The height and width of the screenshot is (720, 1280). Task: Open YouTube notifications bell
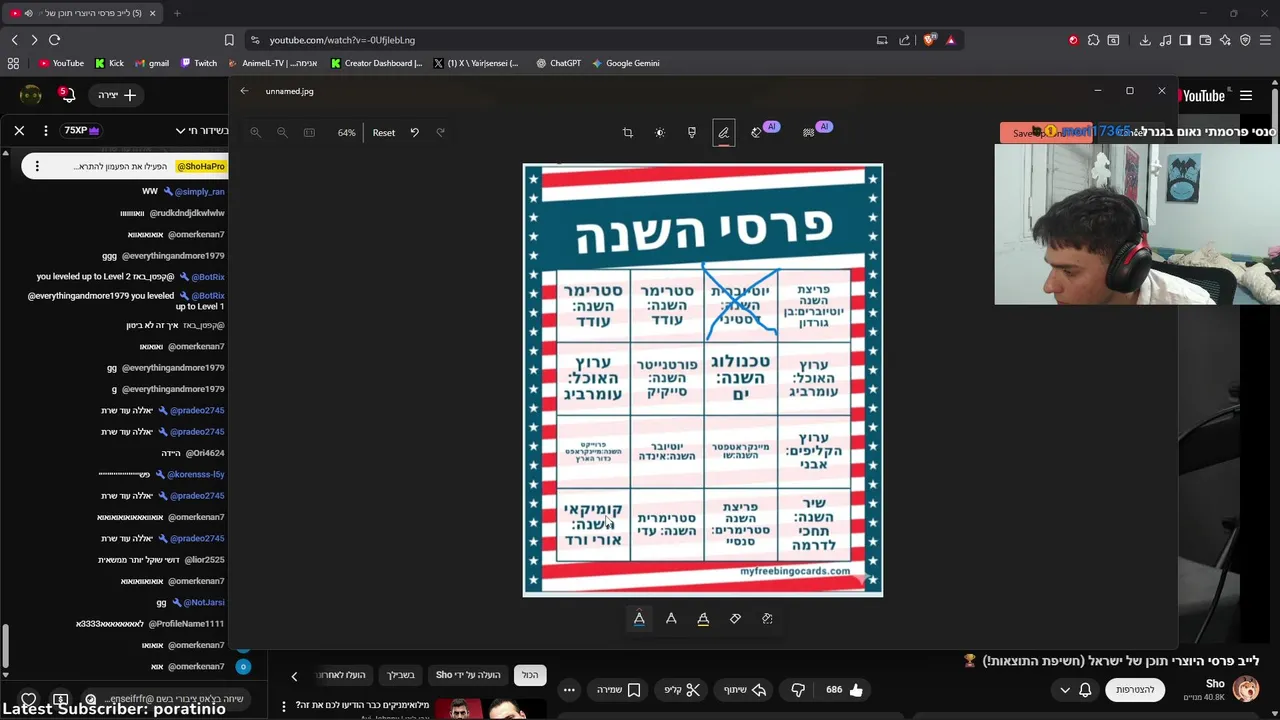[68, 95]
